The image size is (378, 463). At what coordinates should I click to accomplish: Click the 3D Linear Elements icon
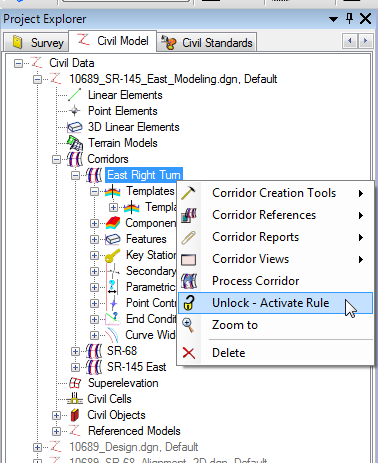(x=75, y=127)
